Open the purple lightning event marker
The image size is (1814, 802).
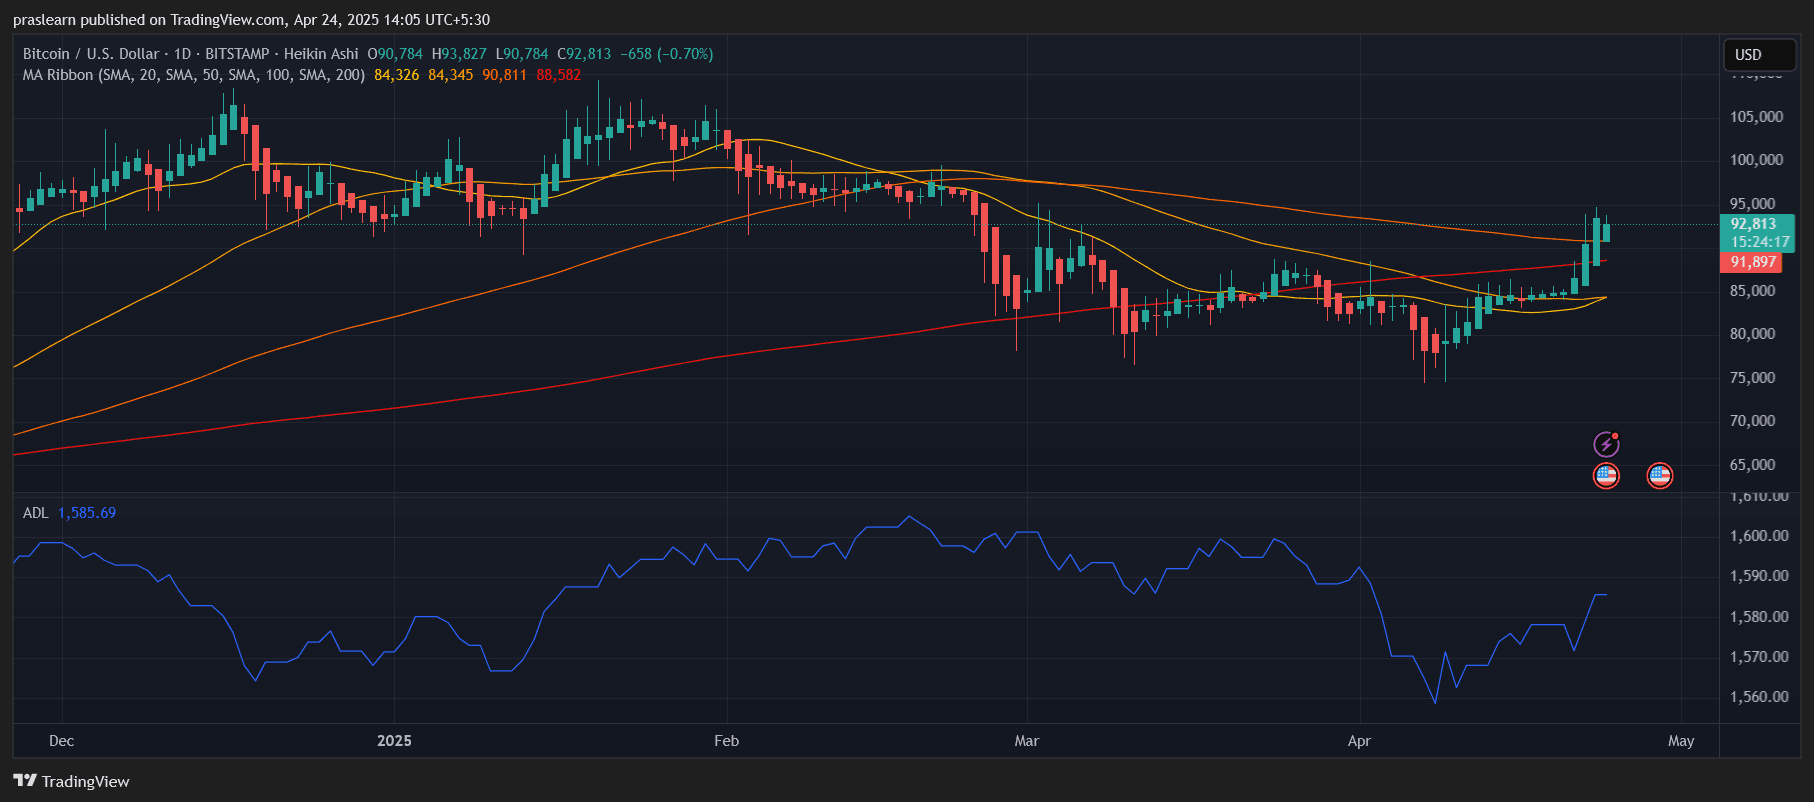point(1606,444)
